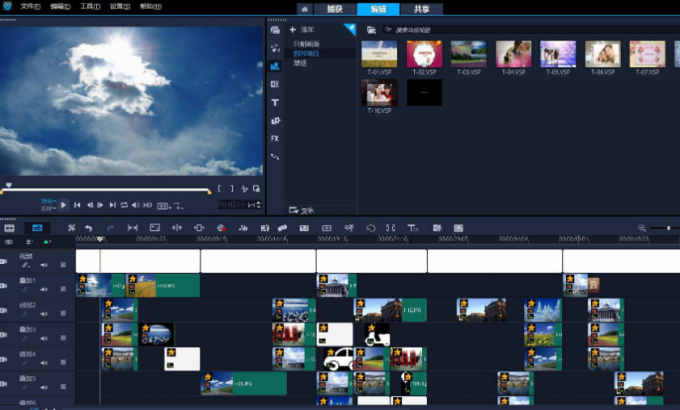The image size is (680, 410).
Task: Click the Mark-in bracket icon
Action: 219,188
